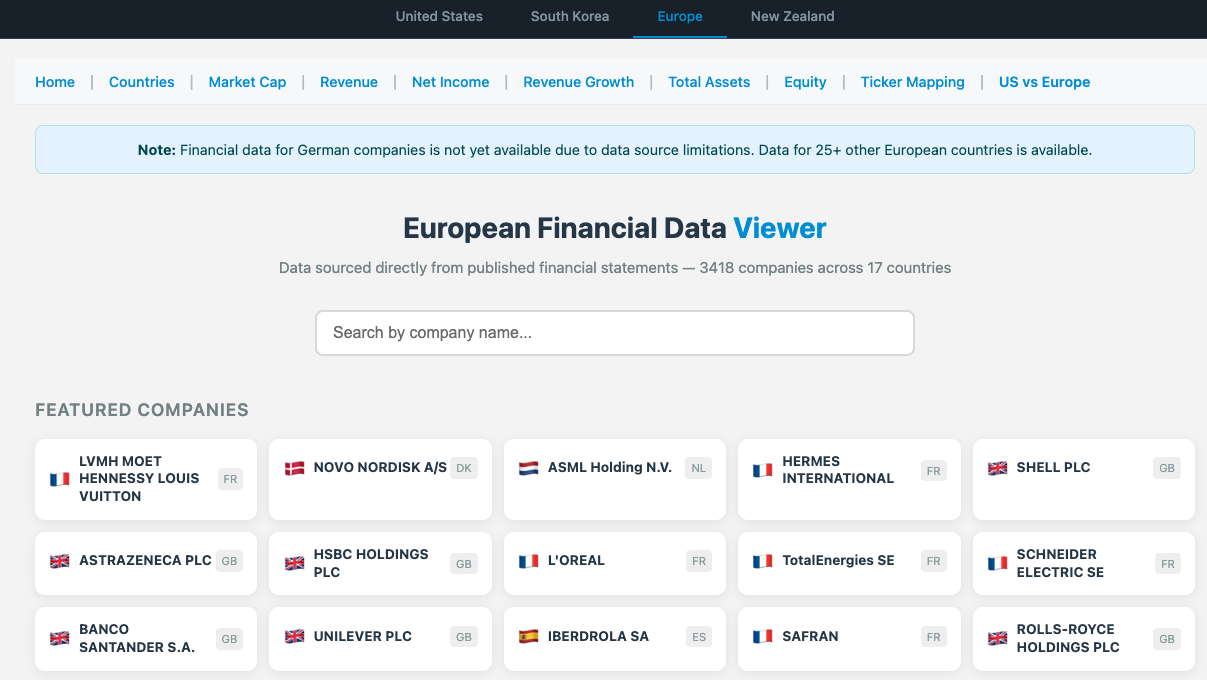Click the French flag beside TotalEnergies

[x=763, y=561]
